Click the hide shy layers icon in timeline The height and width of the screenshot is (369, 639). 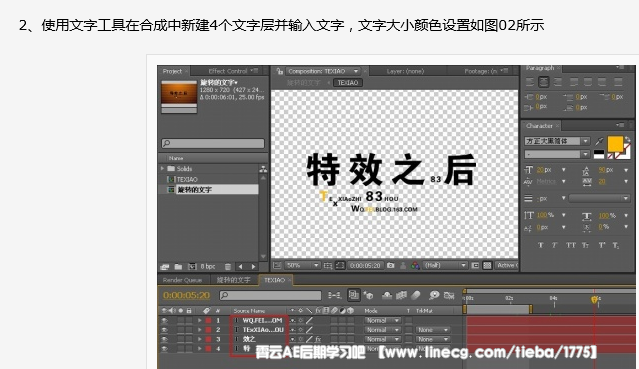[x=387, y=295]
